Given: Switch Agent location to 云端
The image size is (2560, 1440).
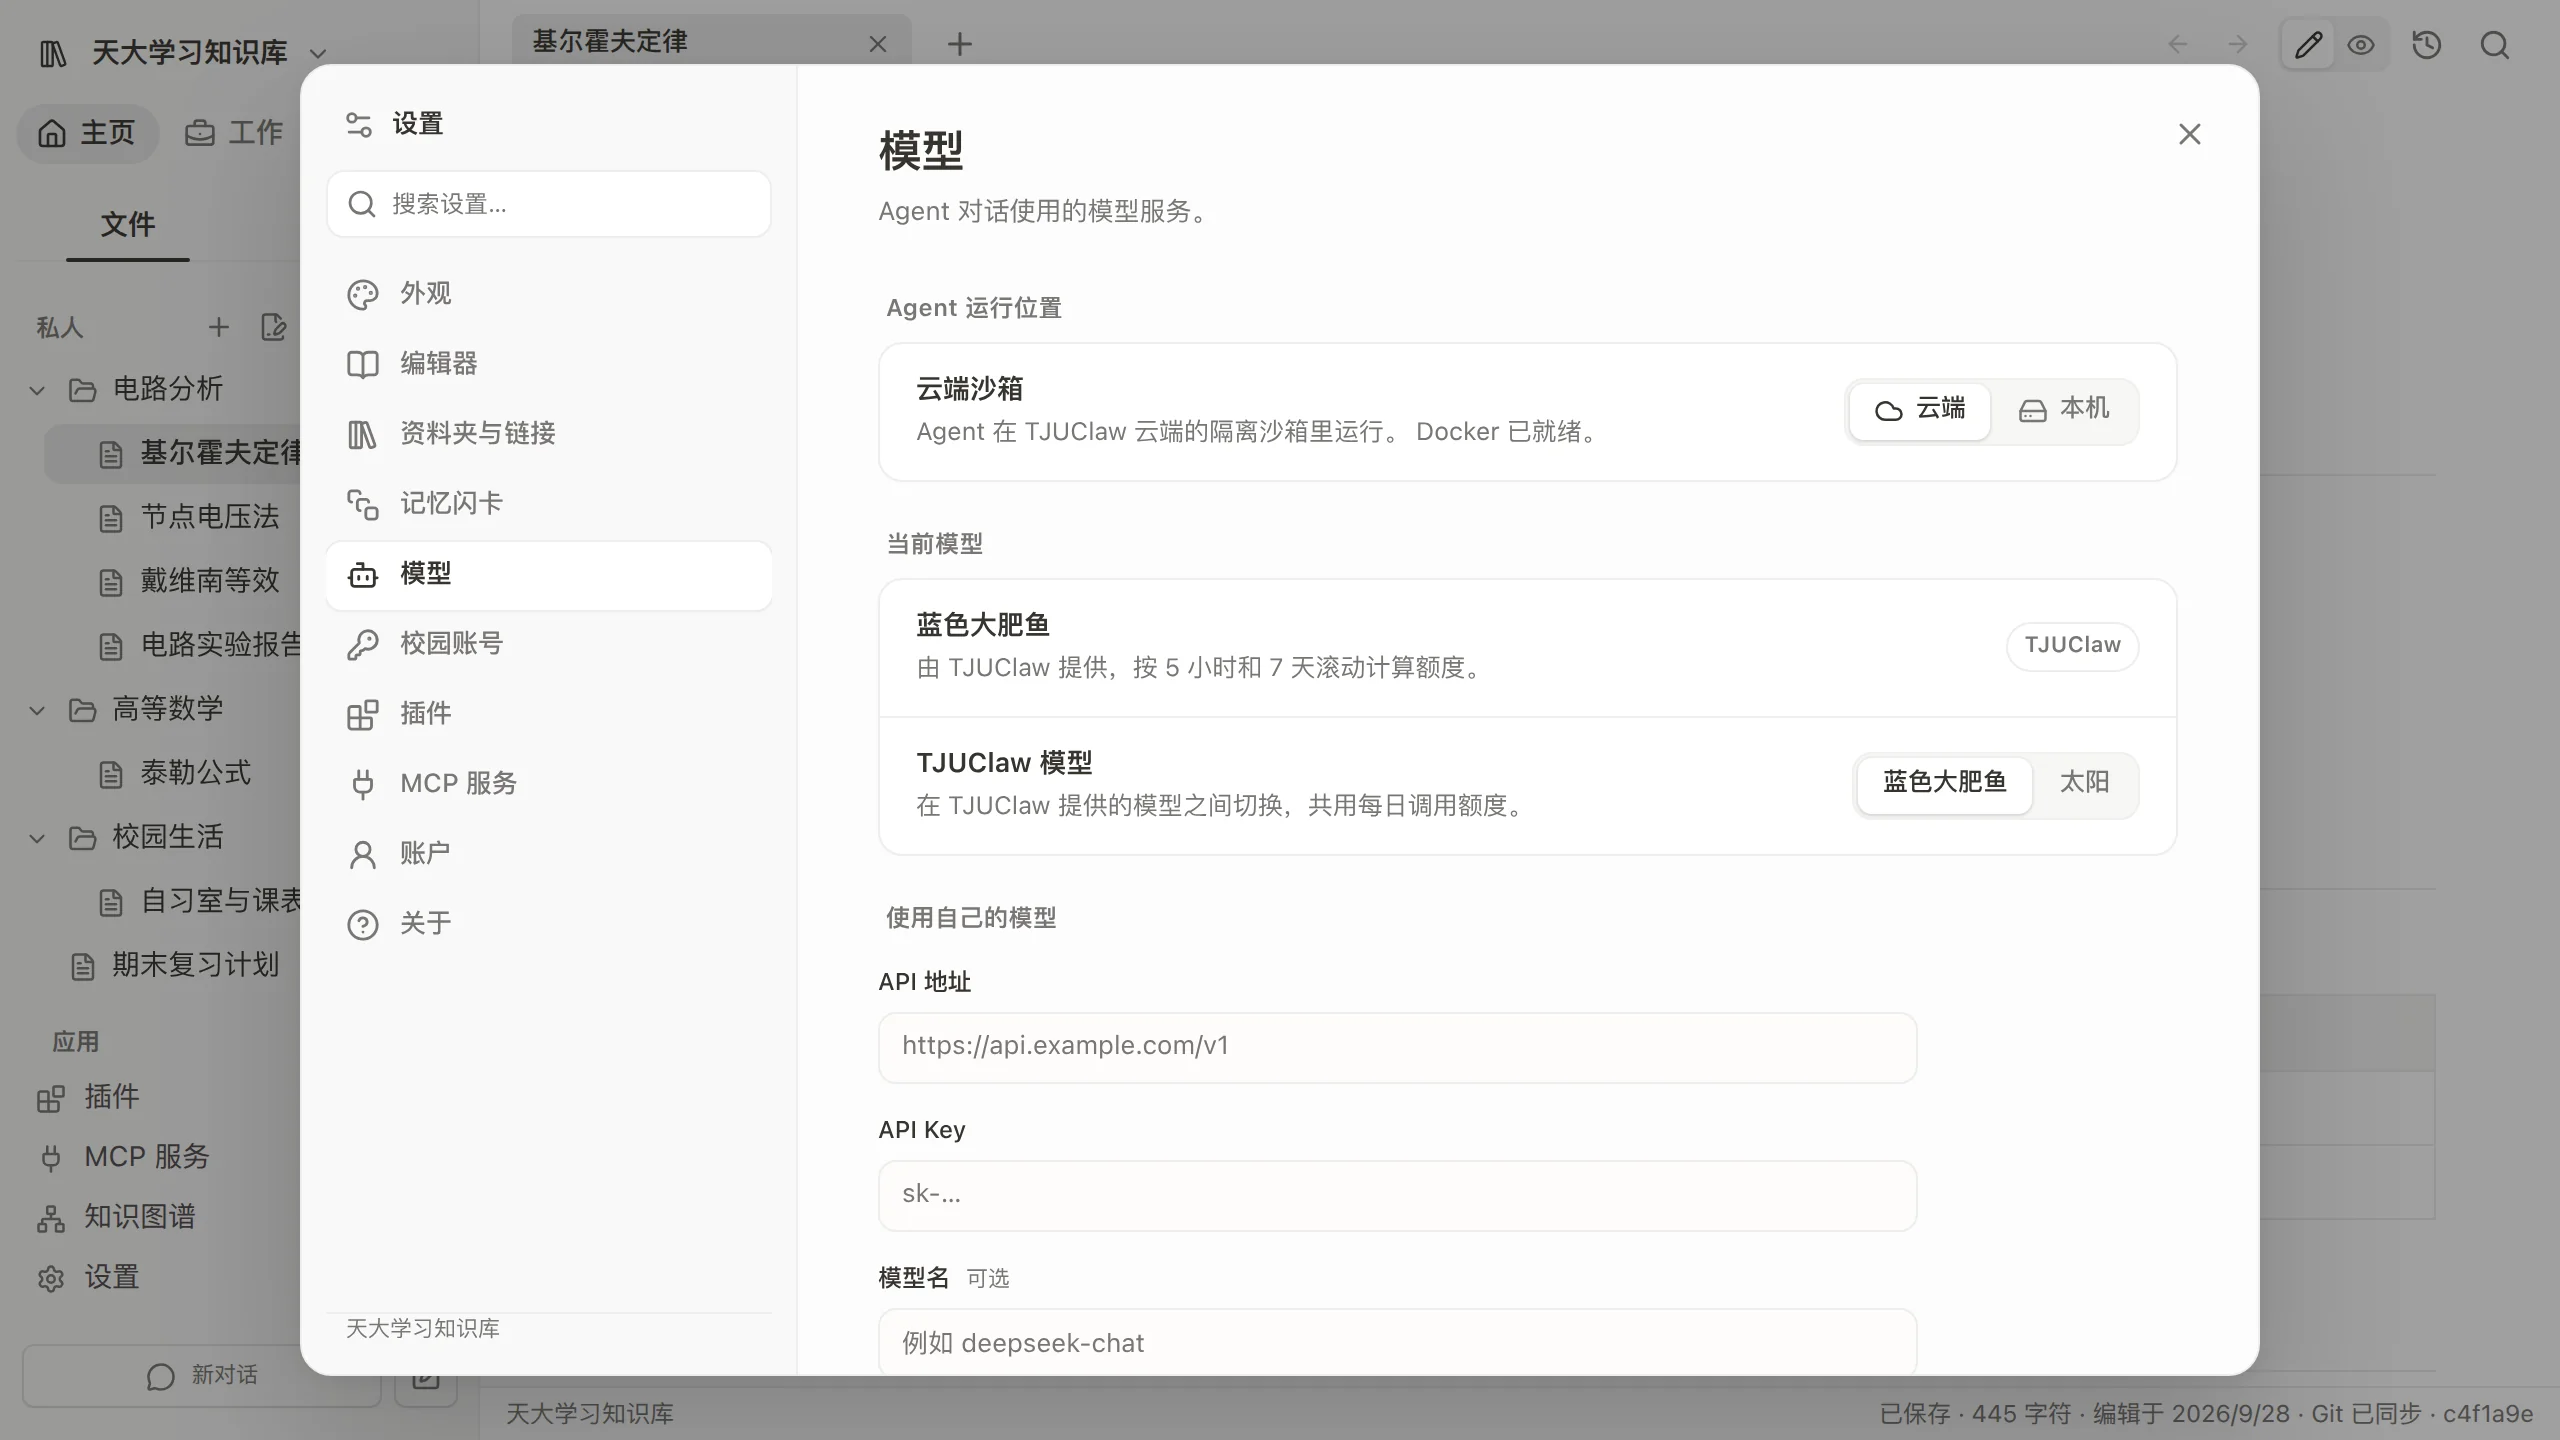Looking at the screenshot, I should [x=1919, y=411].
